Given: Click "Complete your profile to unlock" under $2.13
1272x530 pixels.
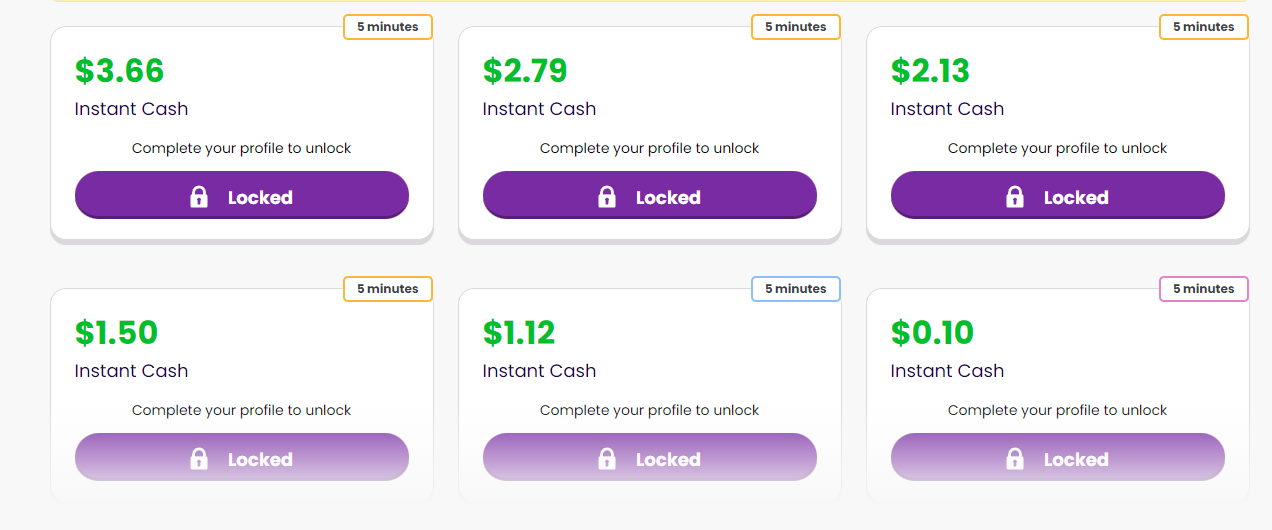Looking at the screenshot, I should (x=1057, y=148).
